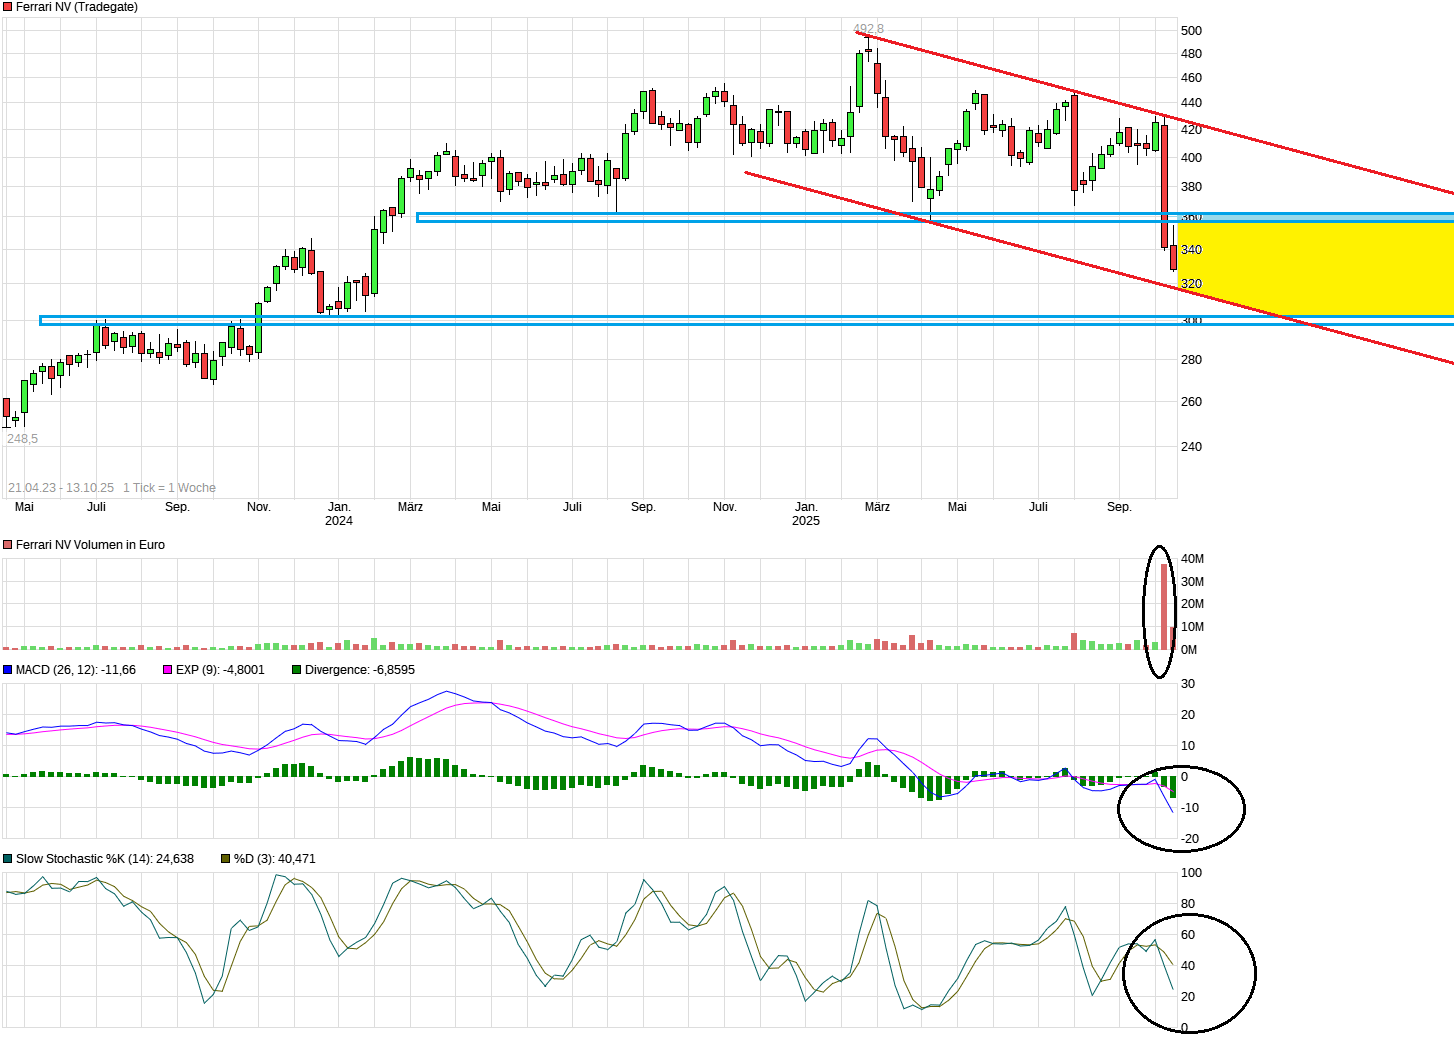
Task: Click the olive %D (3) legend square
Action: 226,859
